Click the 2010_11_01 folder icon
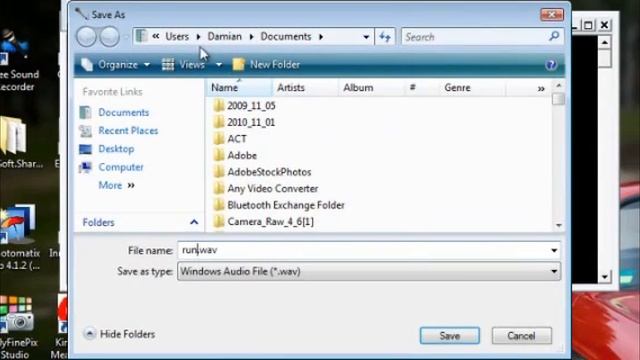This screenshot has height=360, width=640. click(219, 122)
